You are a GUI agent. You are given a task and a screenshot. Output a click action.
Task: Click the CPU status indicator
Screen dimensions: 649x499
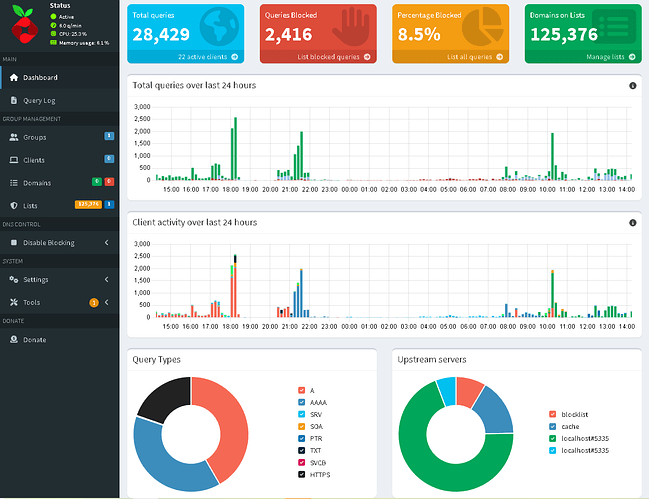[53, 34]
